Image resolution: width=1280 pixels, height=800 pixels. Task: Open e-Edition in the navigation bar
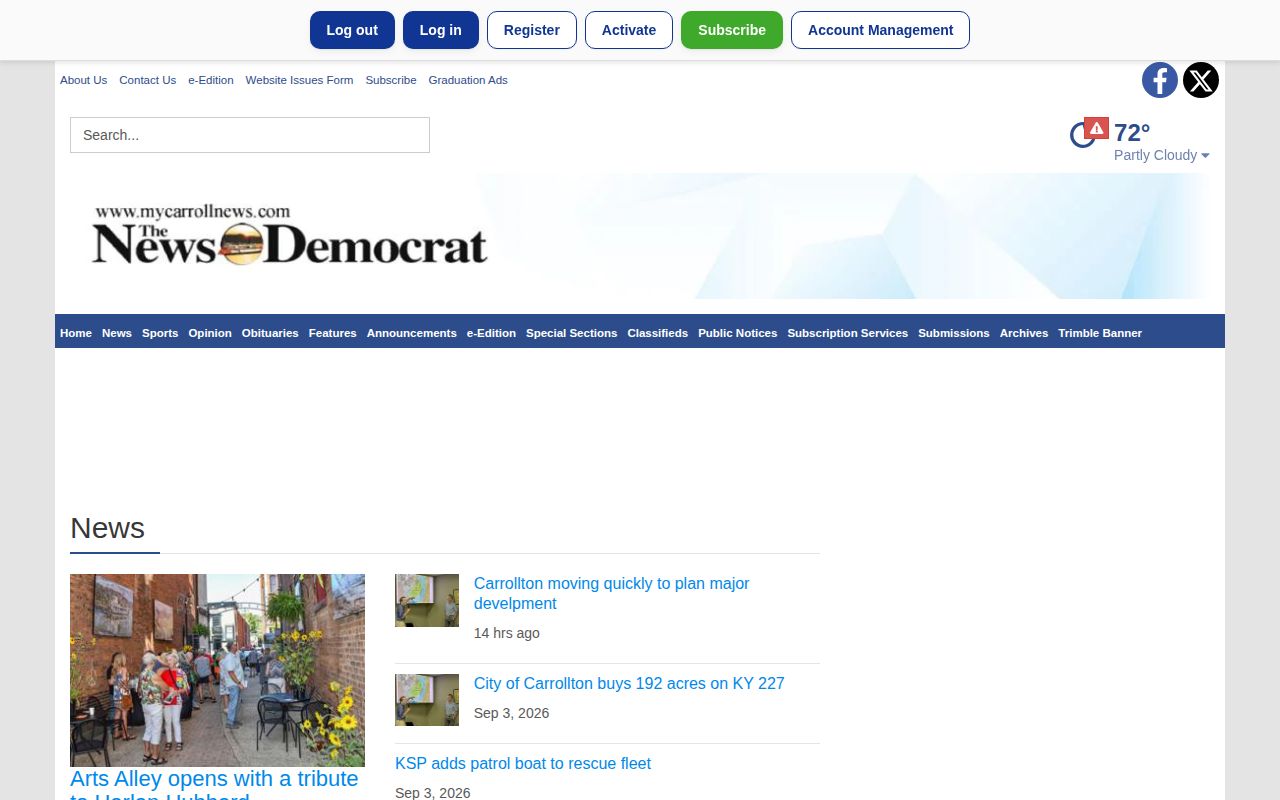click(491, 333)
